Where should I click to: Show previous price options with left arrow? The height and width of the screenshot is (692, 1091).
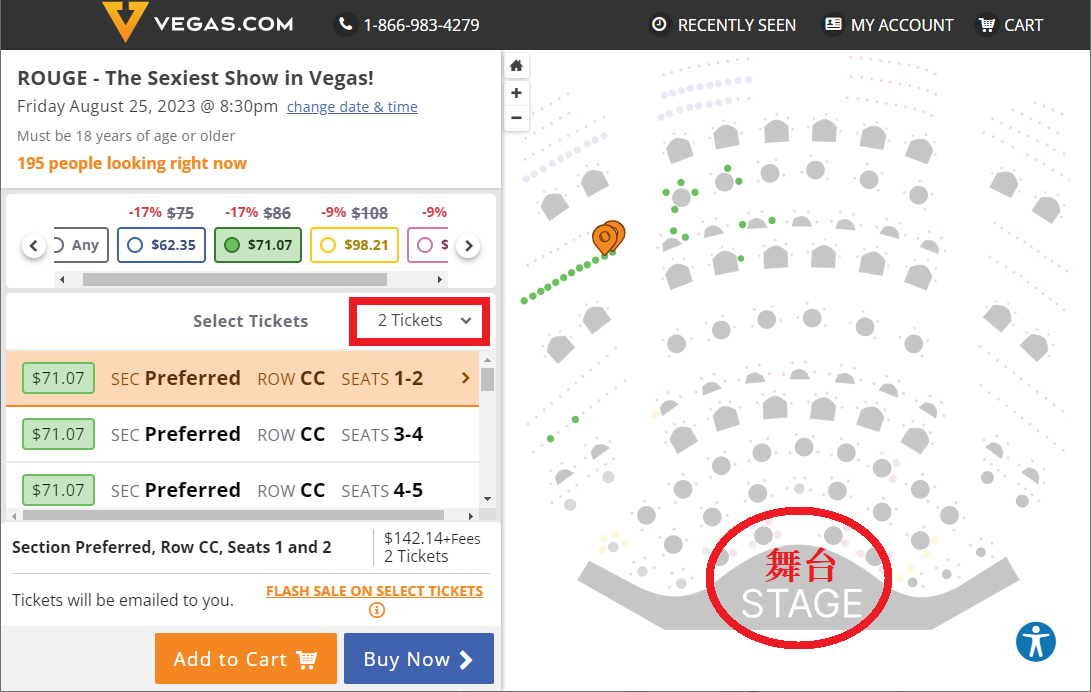(x=33, y=246)
